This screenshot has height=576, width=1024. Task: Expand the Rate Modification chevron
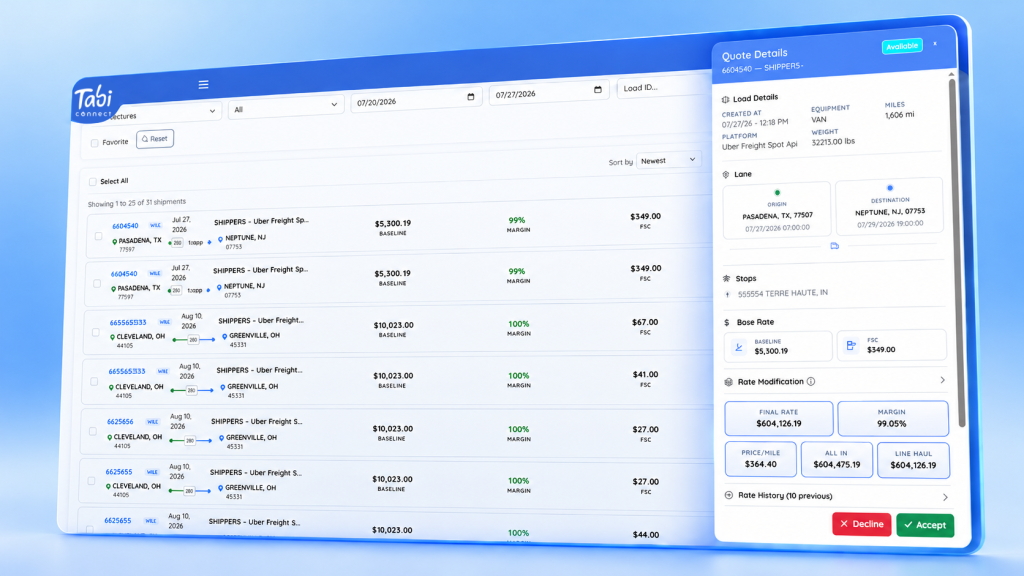[x=942, y=380]
